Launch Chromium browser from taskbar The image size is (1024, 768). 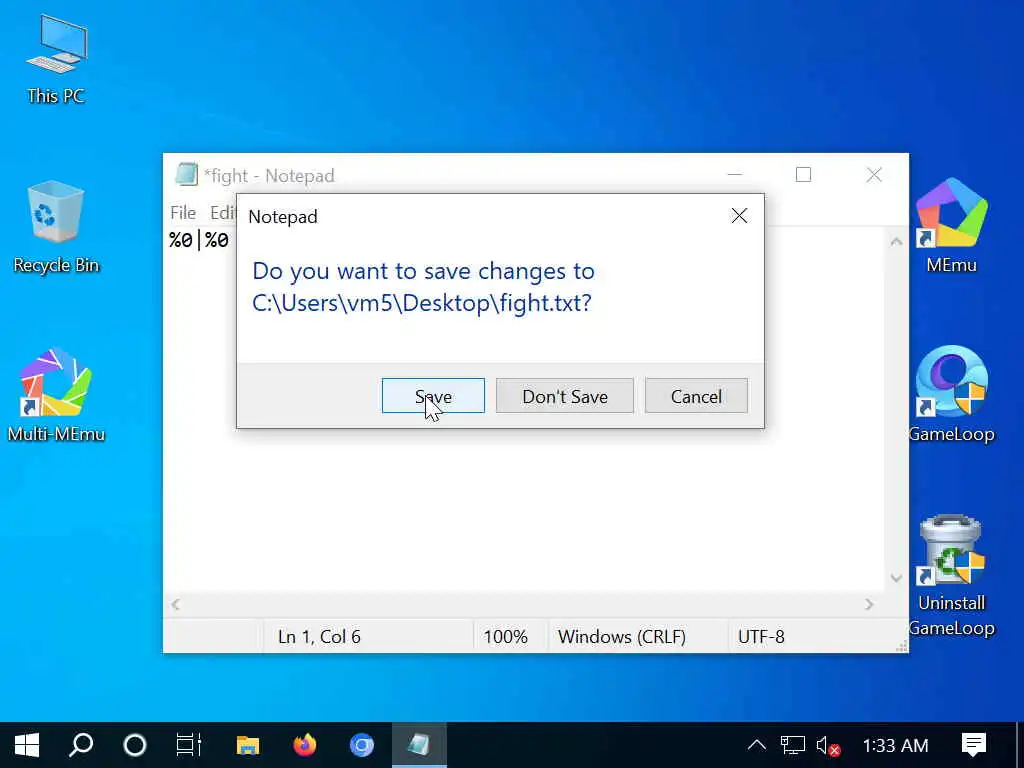coord(361,745)
